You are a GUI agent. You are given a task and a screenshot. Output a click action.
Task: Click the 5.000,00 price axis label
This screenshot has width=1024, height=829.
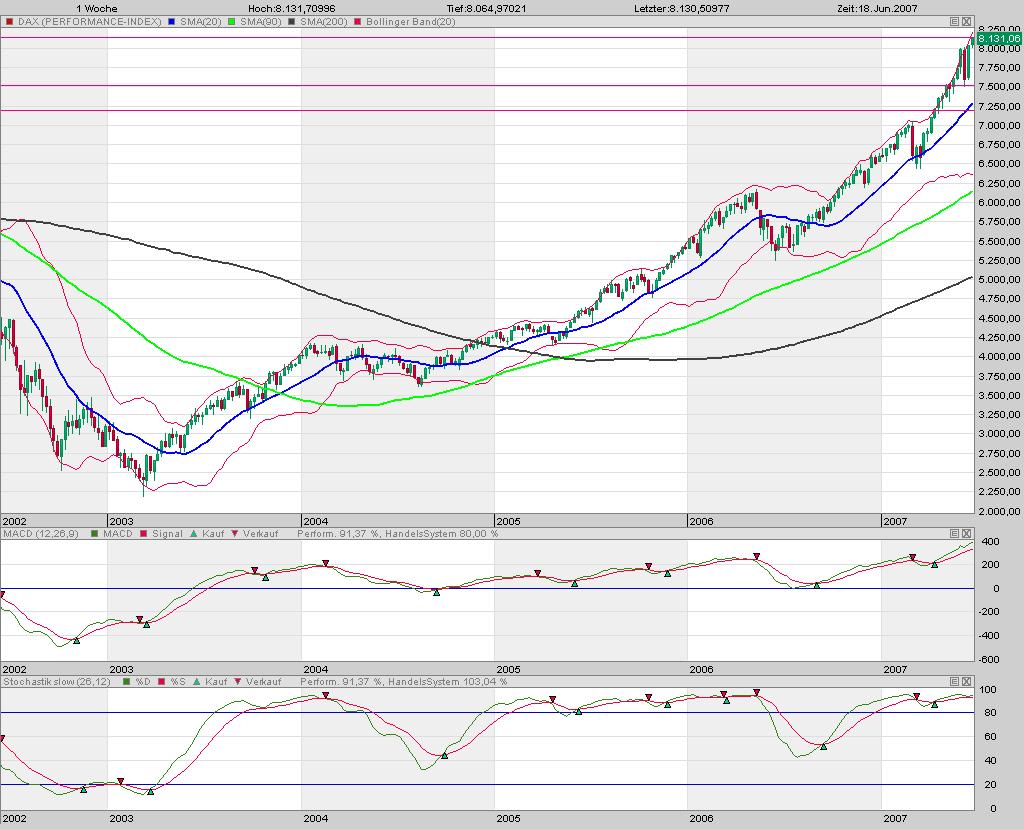[x=999, y=280]
